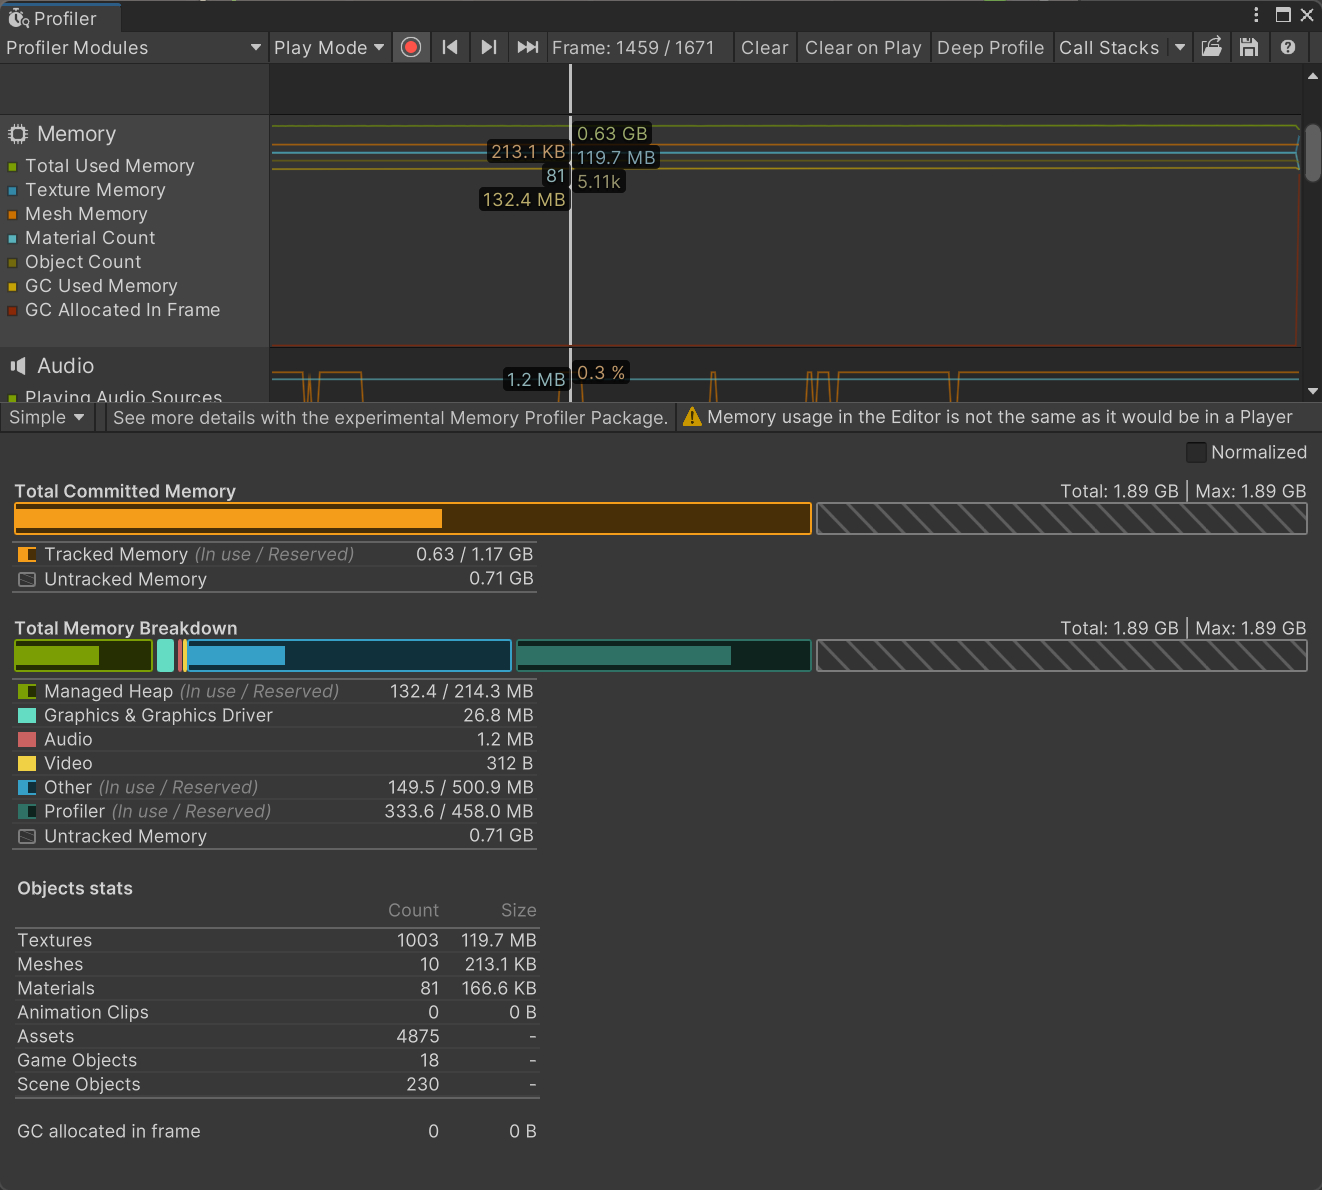Toggle Material Count chart series
This screenshot has height=1190, width=1322.
point(13,239)
